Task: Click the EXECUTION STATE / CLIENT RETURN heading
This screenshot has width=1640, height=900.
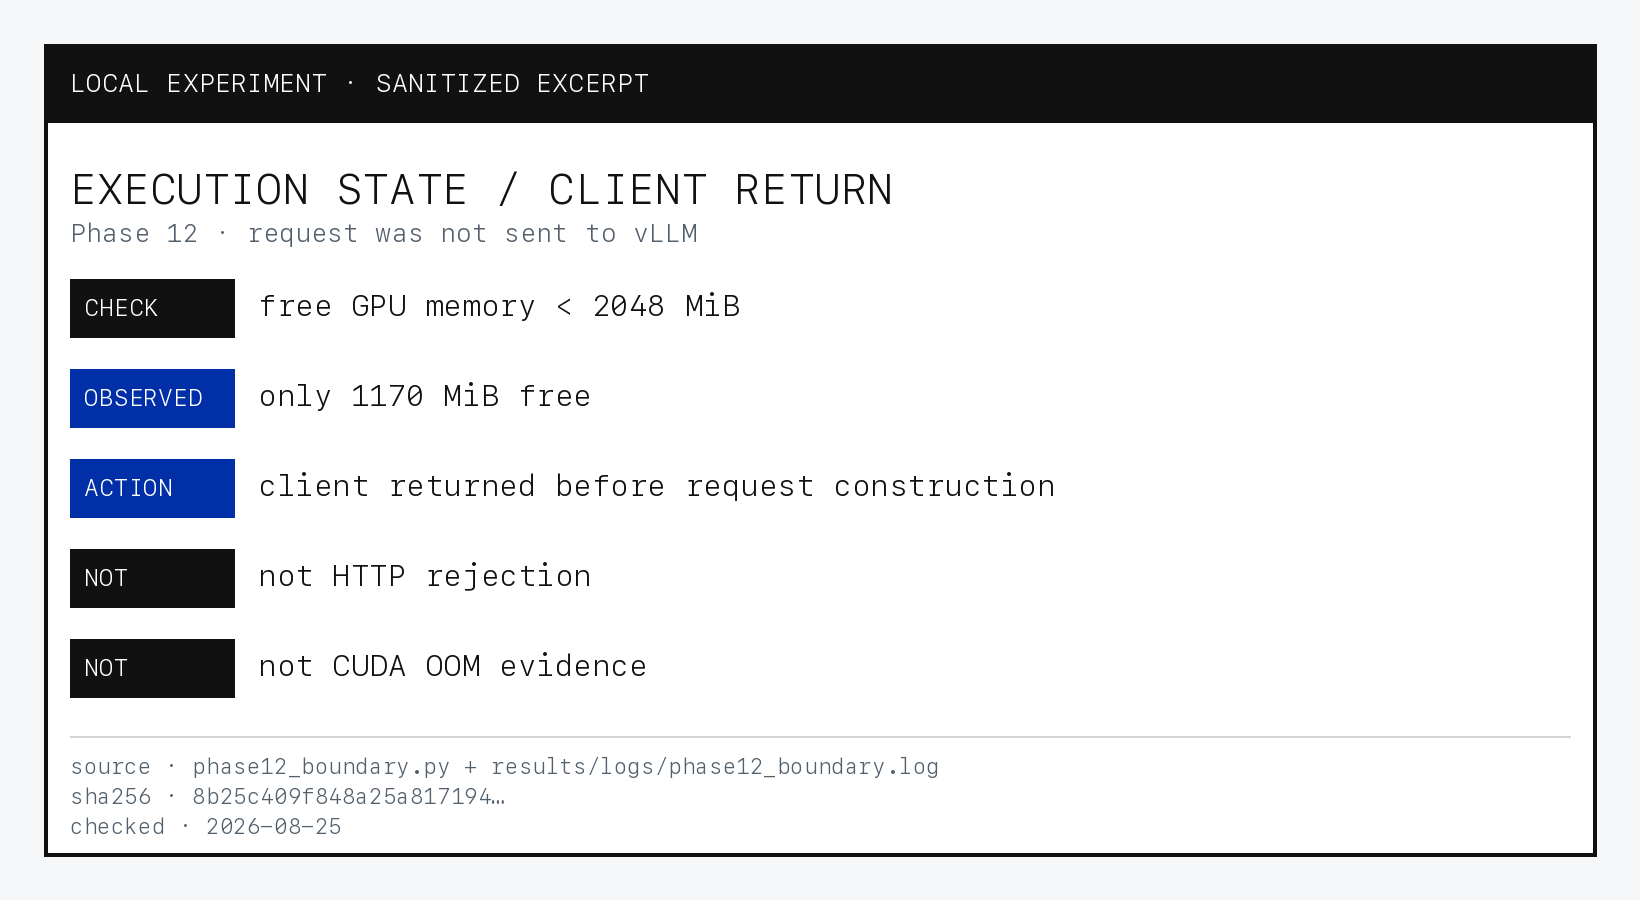Action: (x=482, y=190)
